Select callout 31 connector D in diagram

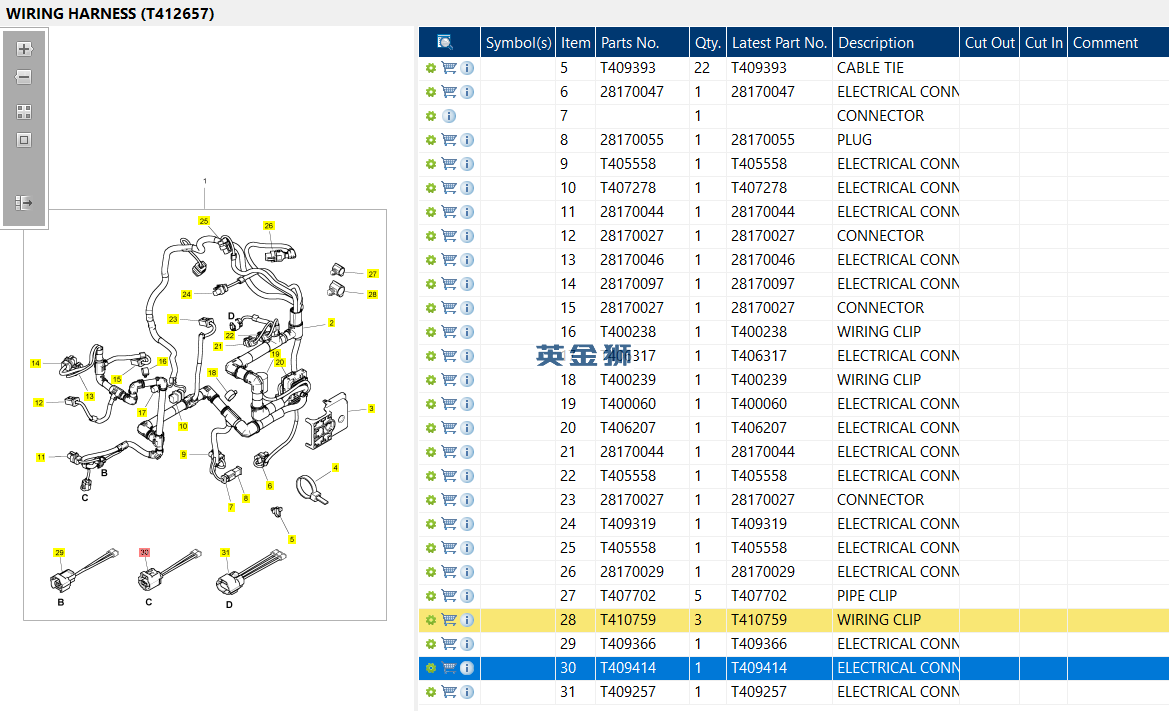click(x=225, y=552)
